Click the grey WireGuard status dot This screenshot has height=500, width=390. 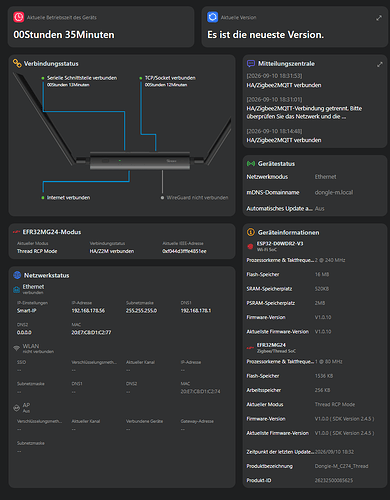click(x=162, y=198)
